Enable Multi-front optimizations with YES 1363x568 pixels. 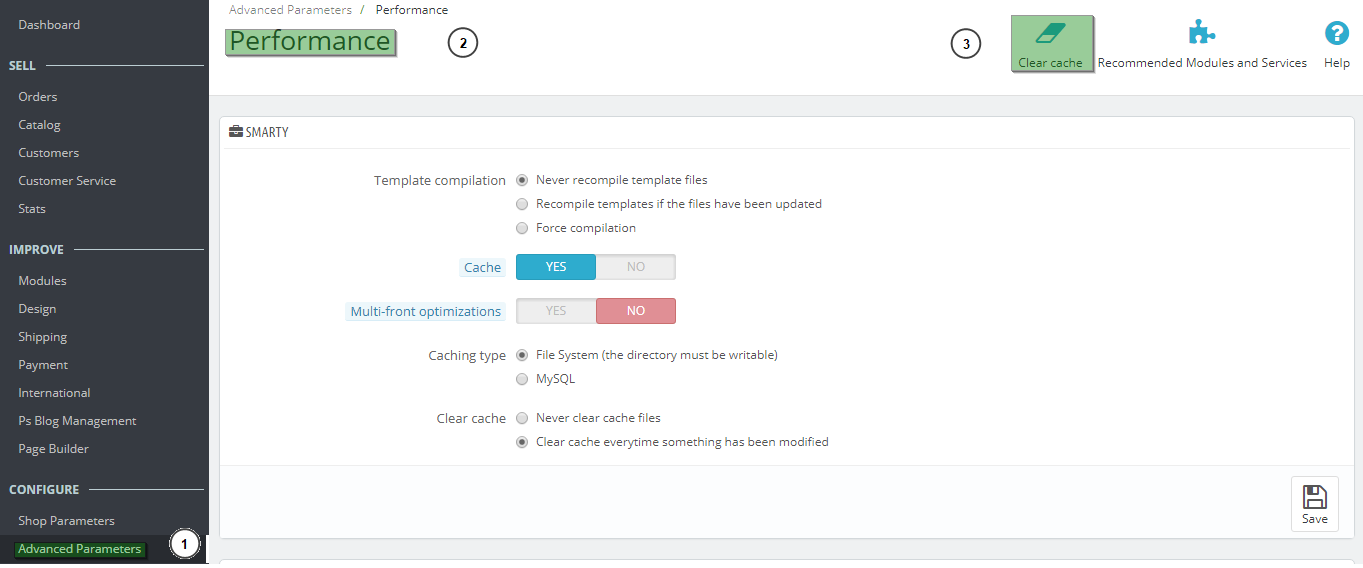click(x=556, y=311)
